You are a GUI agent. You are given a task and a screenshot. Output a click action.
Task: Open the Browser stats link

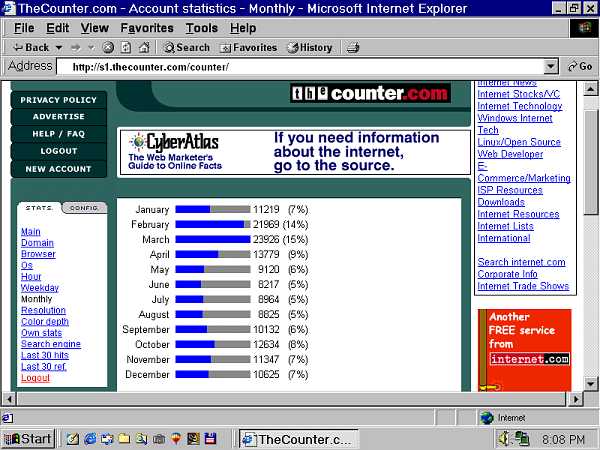38,254
